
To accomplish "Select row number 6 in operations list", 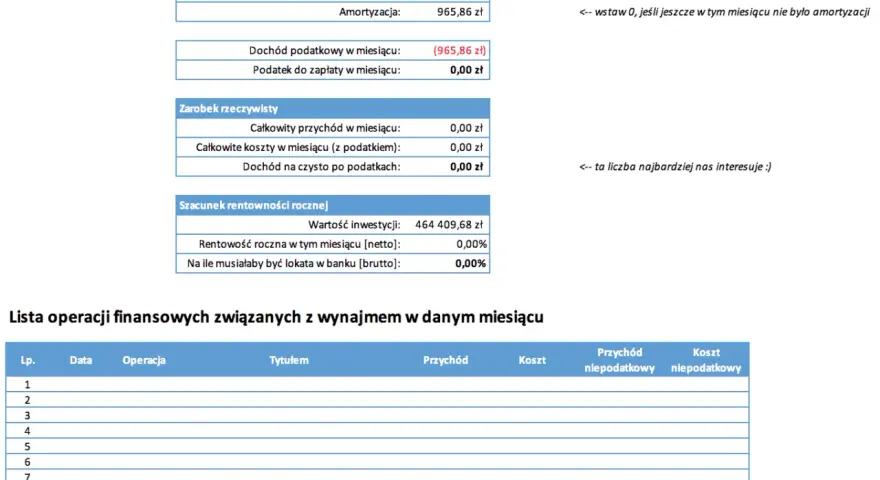I will (27, 462).
